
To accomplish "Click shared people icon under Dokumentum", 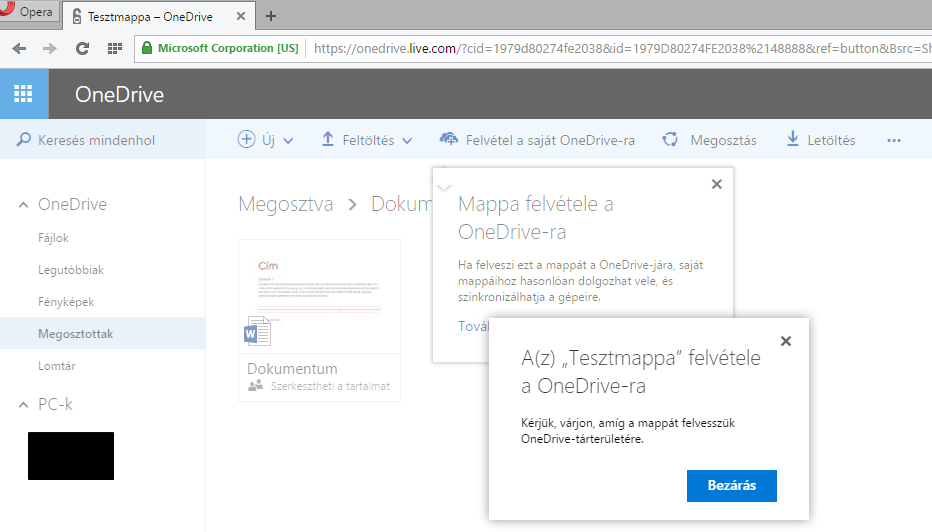I will 256,386.
